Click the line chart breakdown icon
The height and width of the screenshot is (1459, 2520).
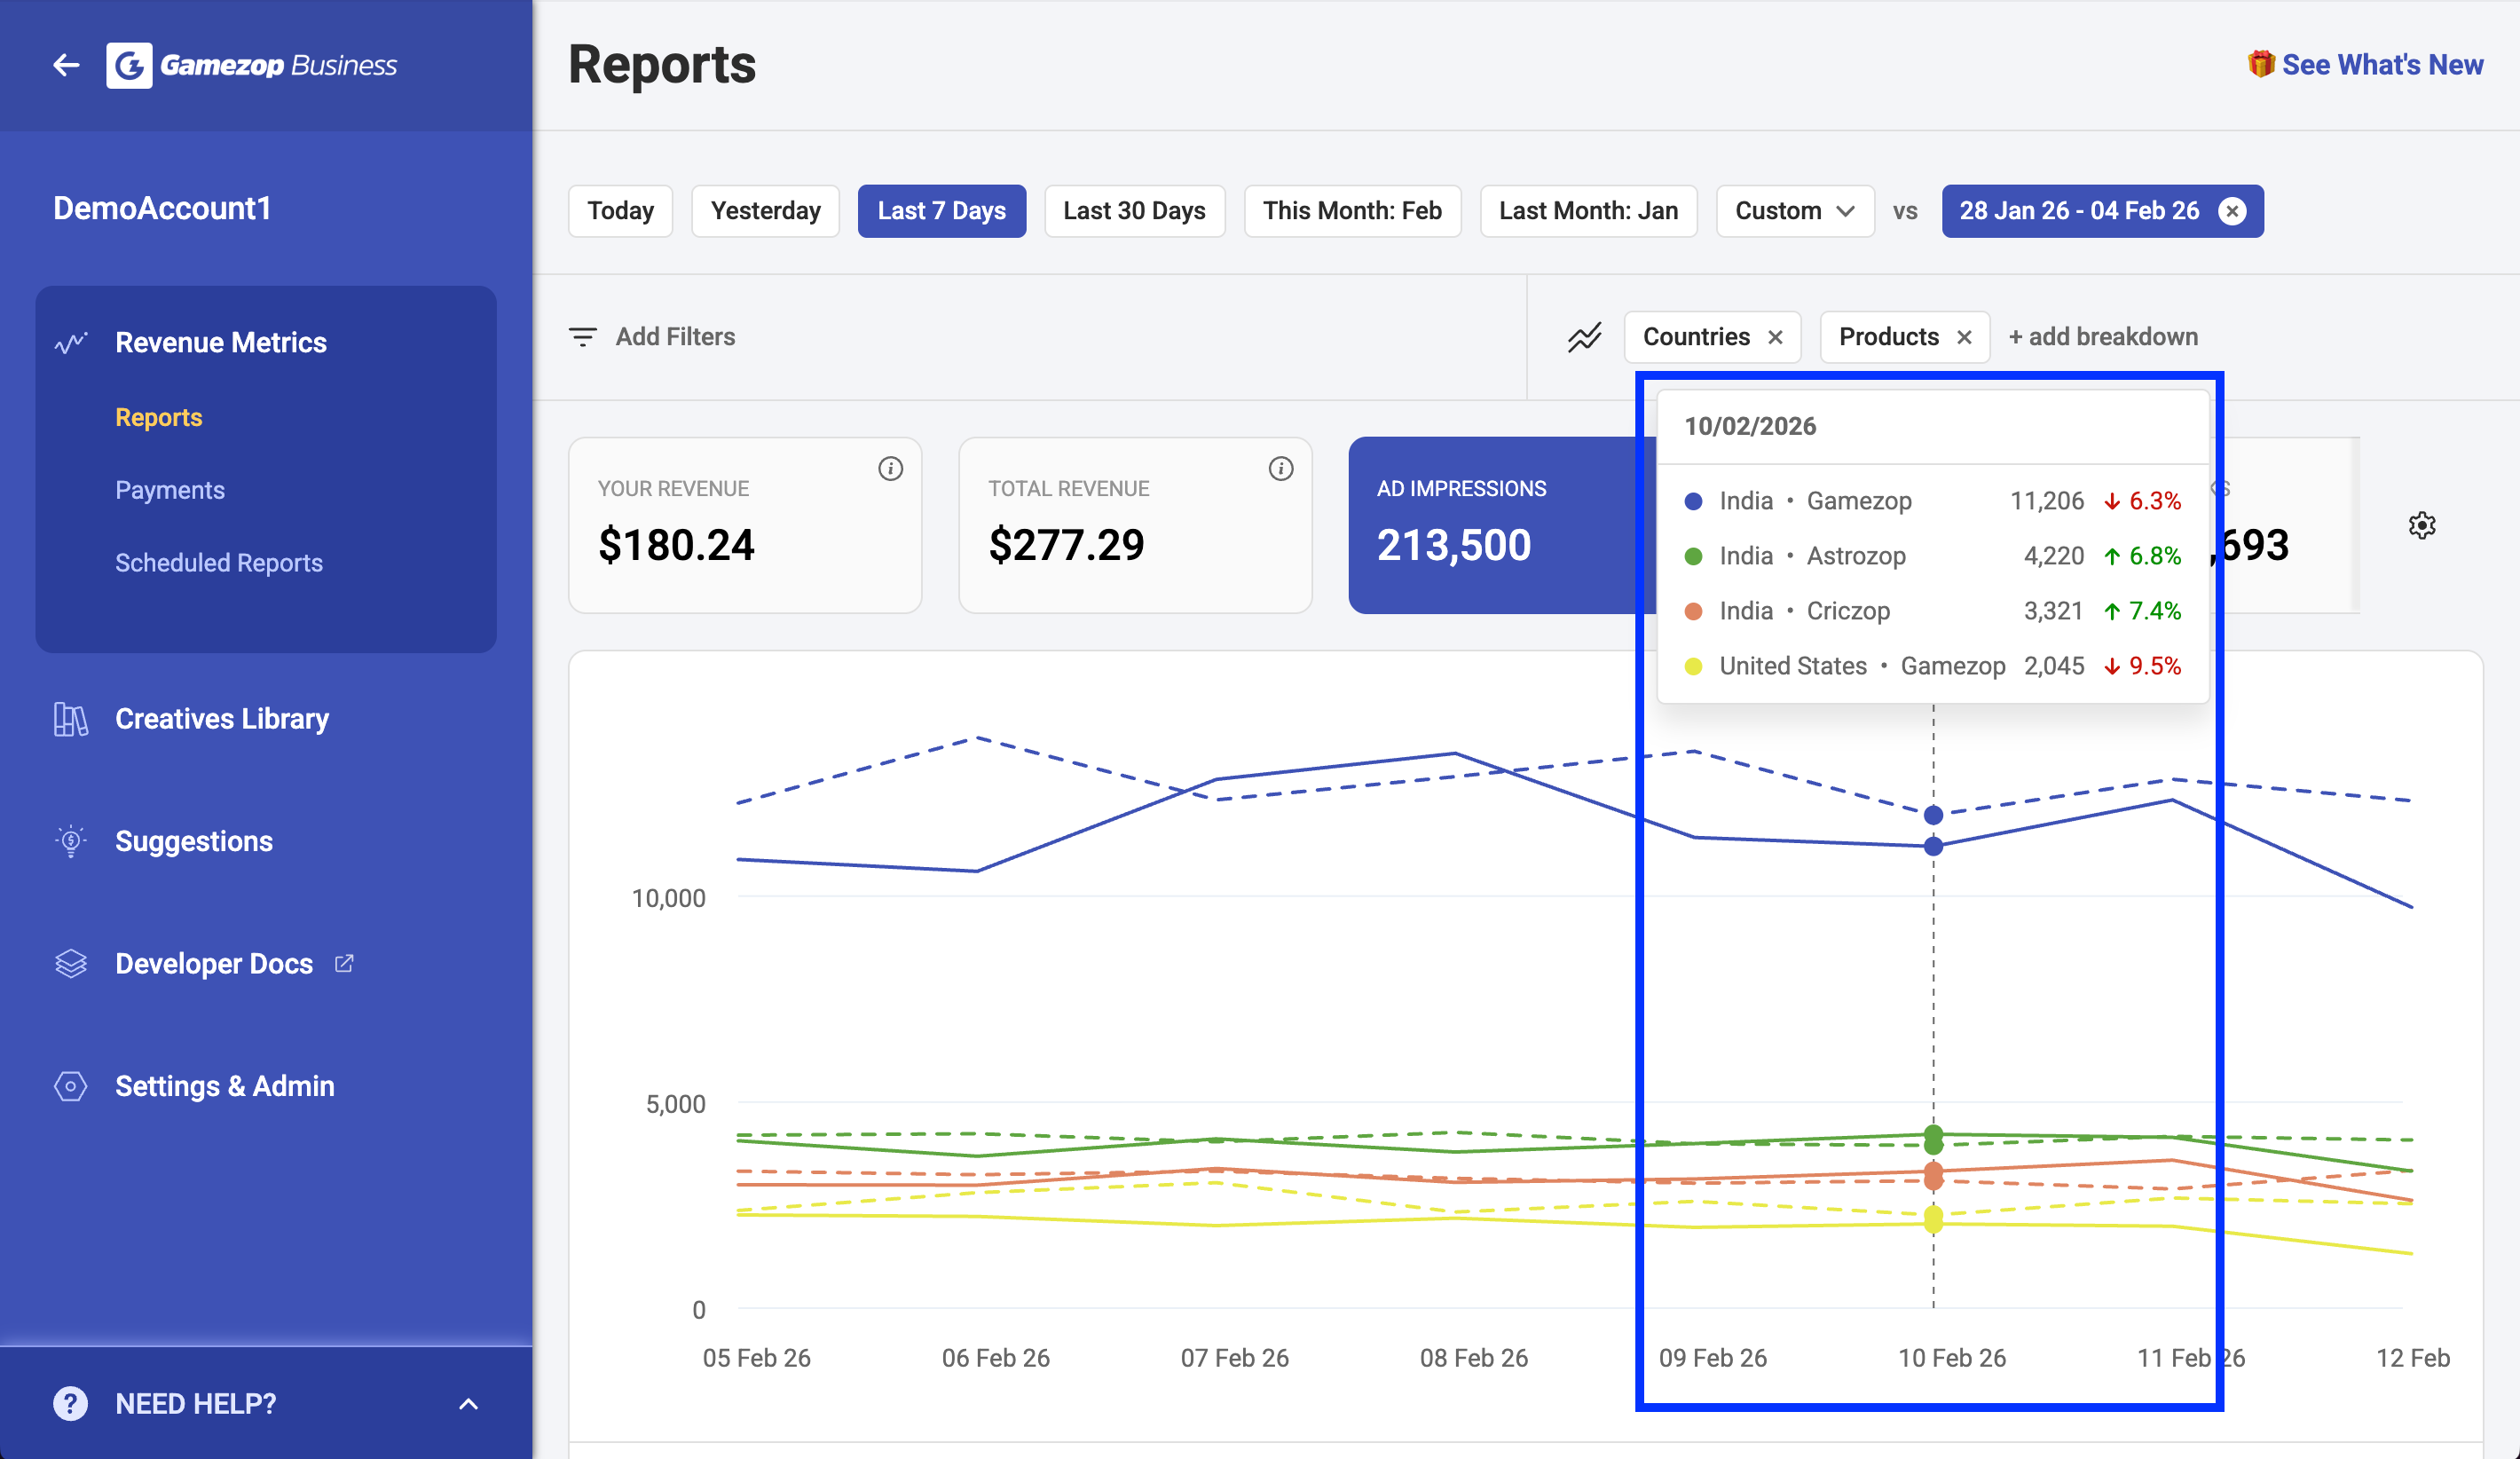coord(1584,337)
